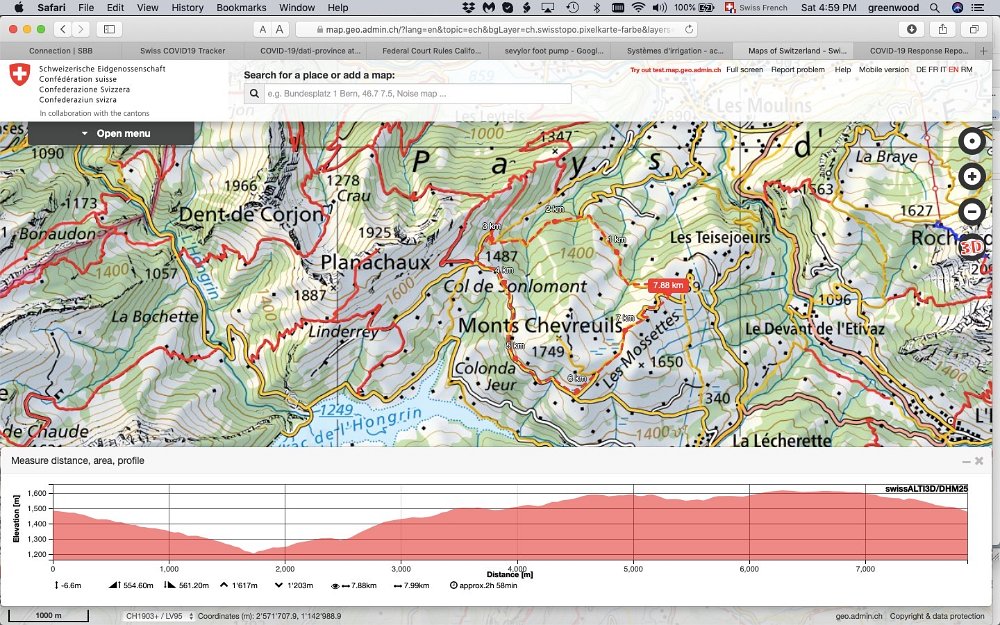
Task: Open Safari's share icon in toolbar
Action: [x=941, y=30]
